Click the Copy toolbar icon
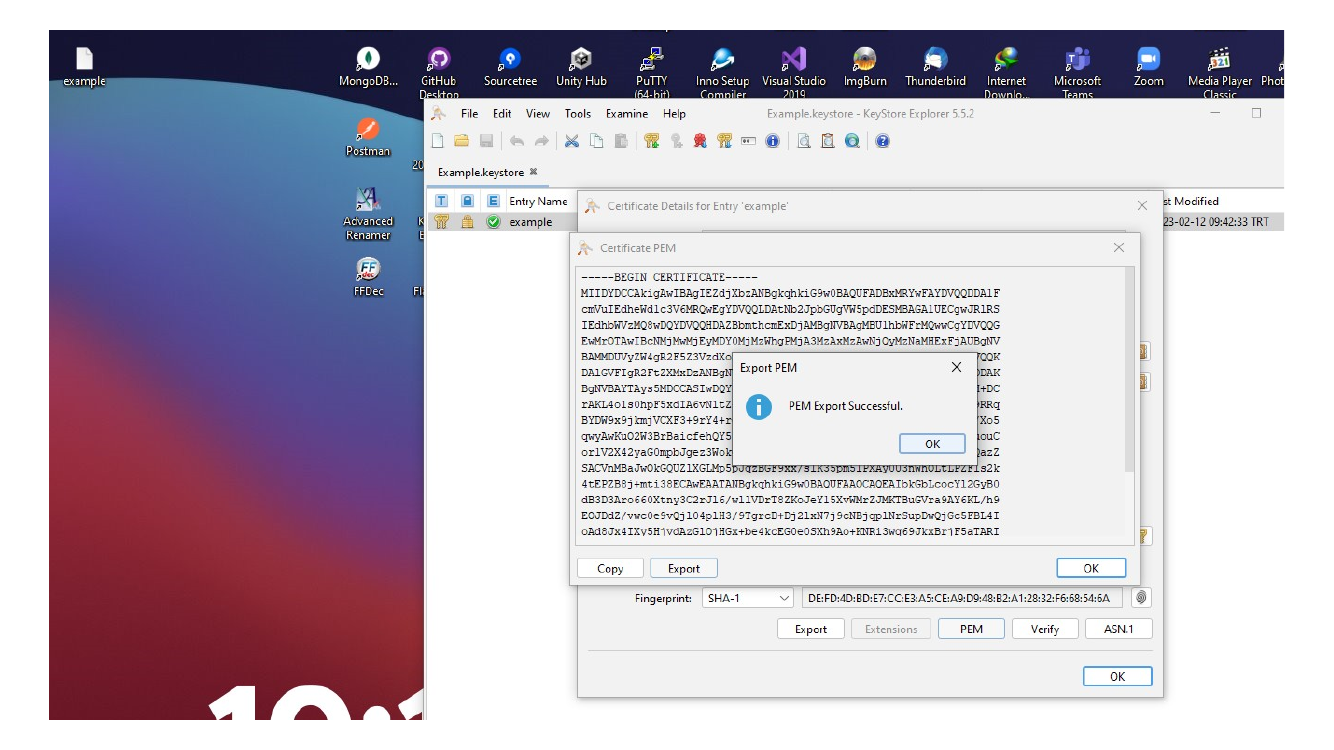Image resolution: width=1334 pixels, height=750 pixels. point(596,141)
